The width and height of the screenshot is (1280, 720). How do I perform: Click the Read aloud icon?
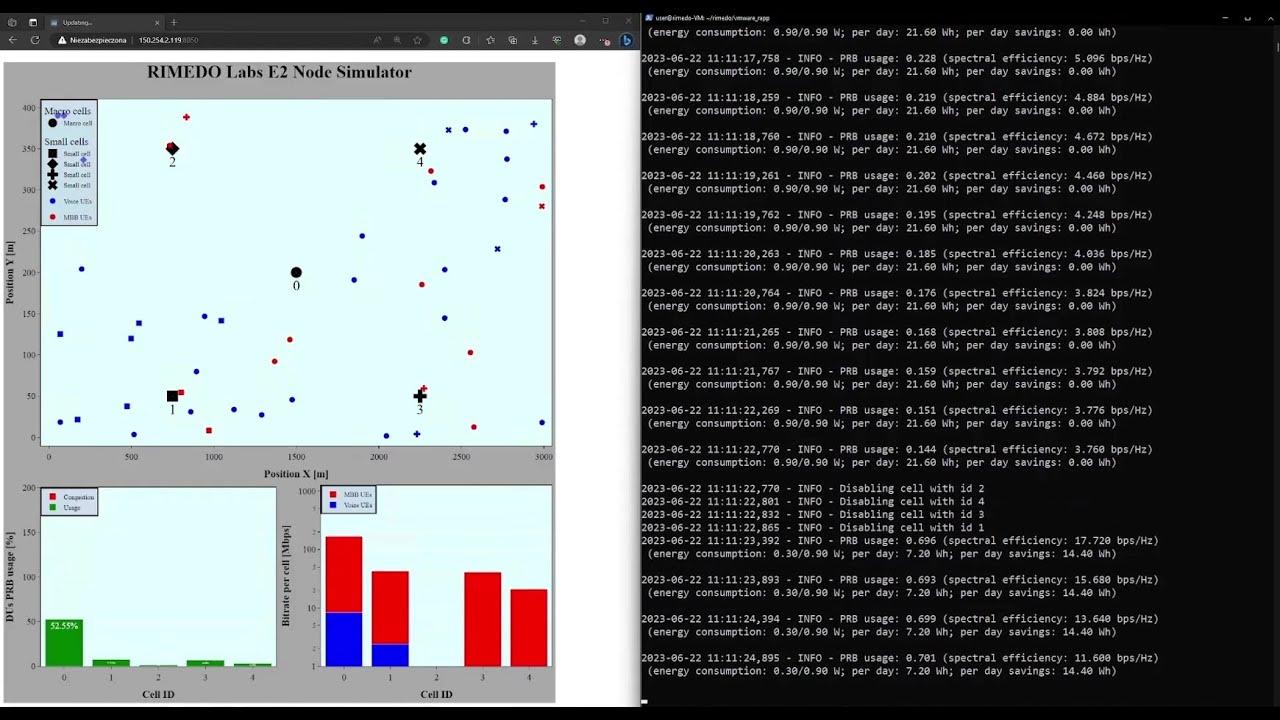377,40
